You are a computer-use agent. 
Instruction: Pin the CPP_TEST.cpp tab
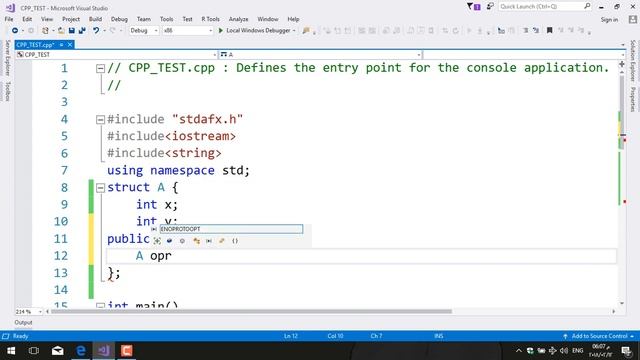(62, 45)
